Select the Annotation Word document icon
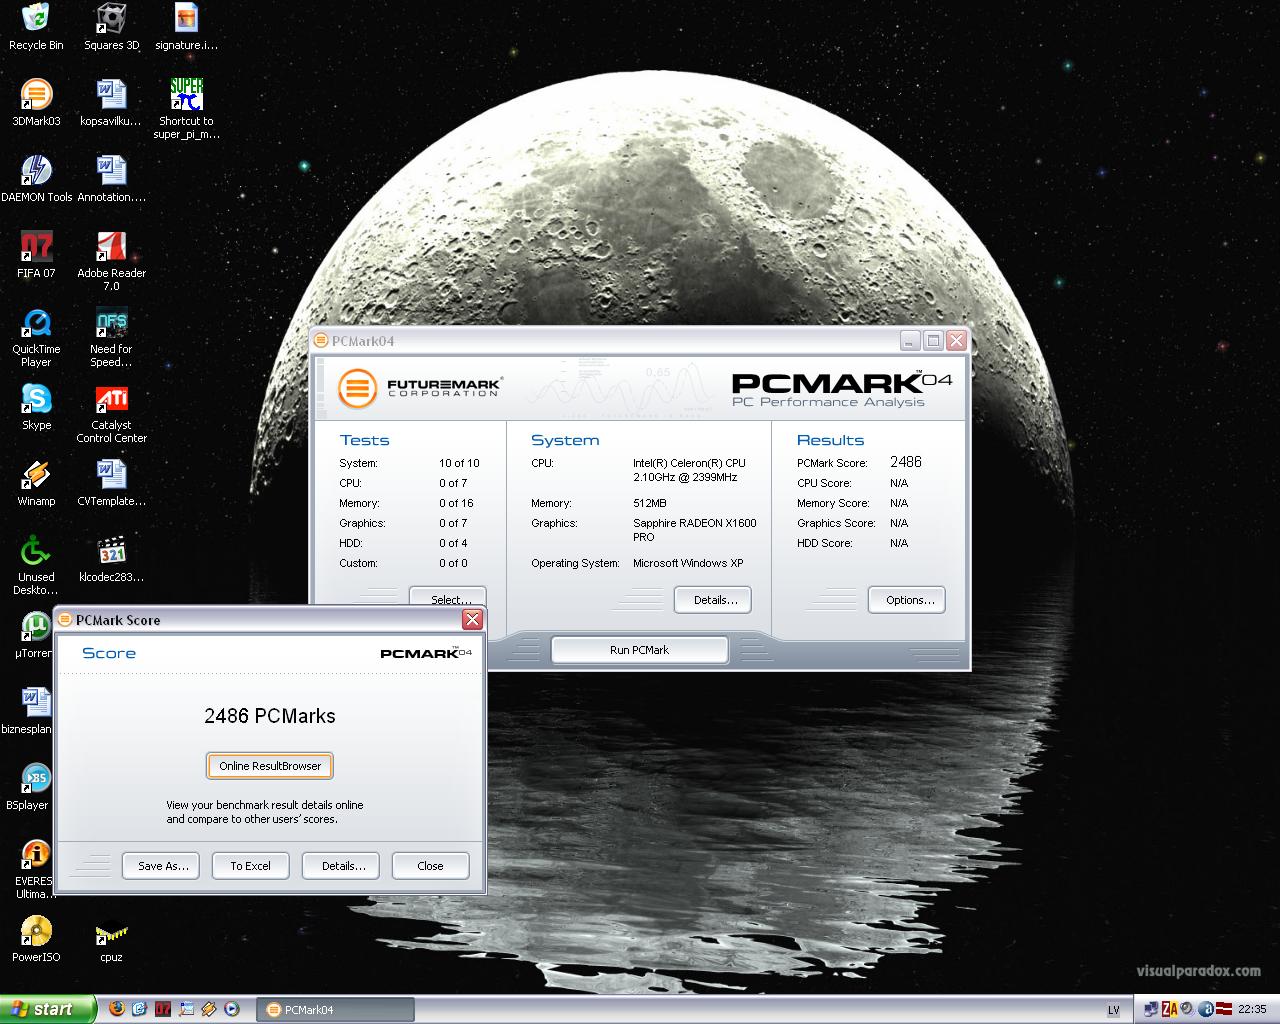The height and width of the screenshot is (1024, 1280). coord(111,179)
